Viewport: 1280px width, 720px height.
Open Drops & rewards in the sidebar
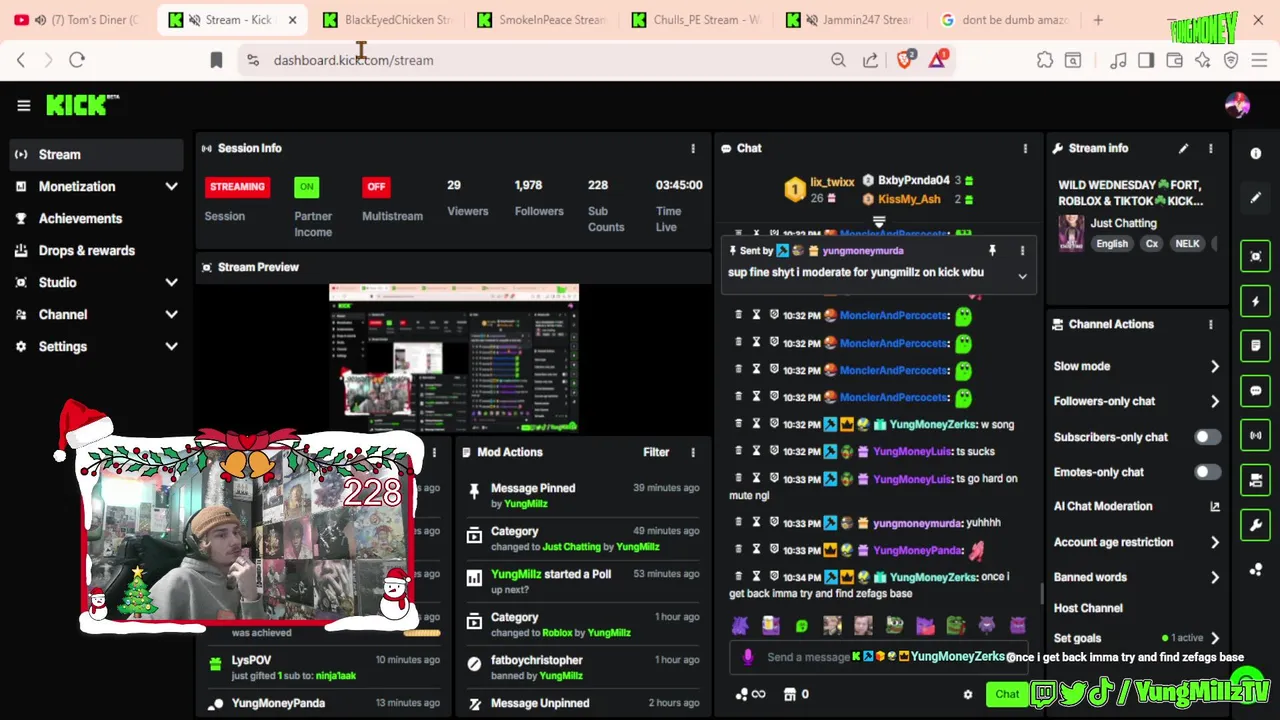[x=97, y=250]
